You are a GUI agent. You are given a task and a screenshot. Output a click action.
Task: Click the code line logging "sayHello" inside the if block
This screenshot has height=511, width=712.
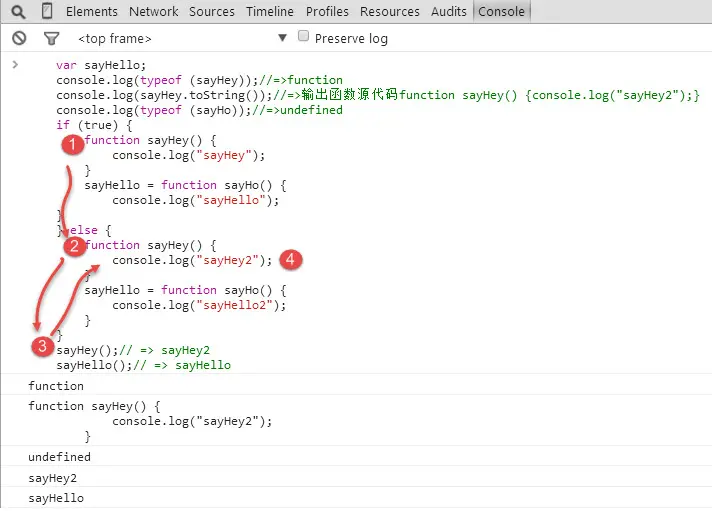[196, 200]
